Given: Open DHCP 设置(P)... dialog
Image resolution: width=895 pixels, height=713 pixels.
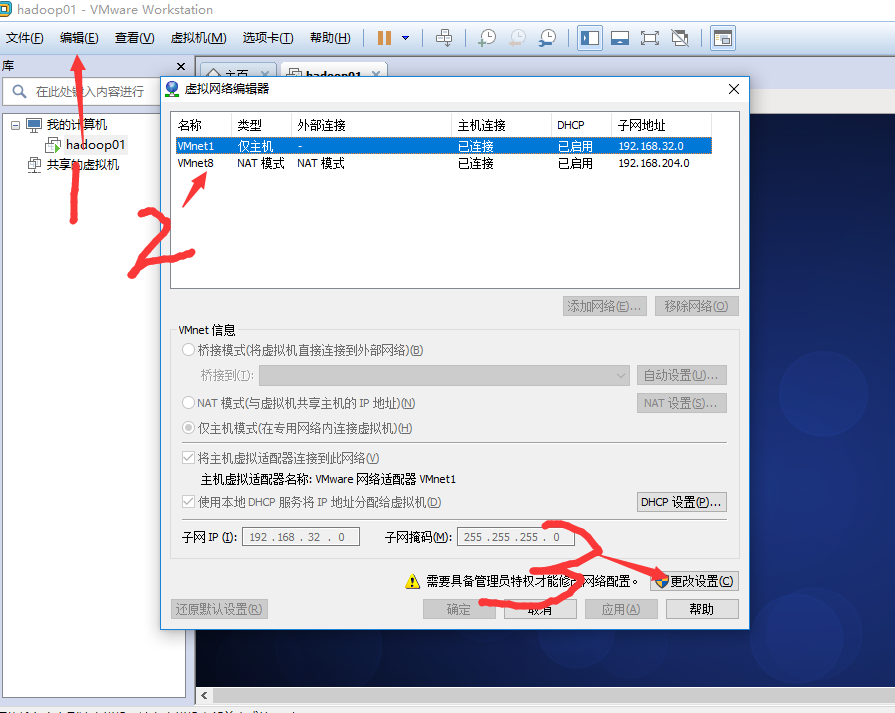Looking at the screenshot, I should (x=682, y=502).
